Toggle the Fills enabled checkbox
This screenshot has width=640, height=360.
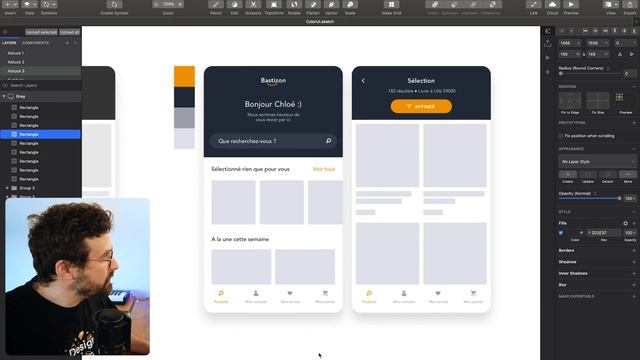(561, 233)
